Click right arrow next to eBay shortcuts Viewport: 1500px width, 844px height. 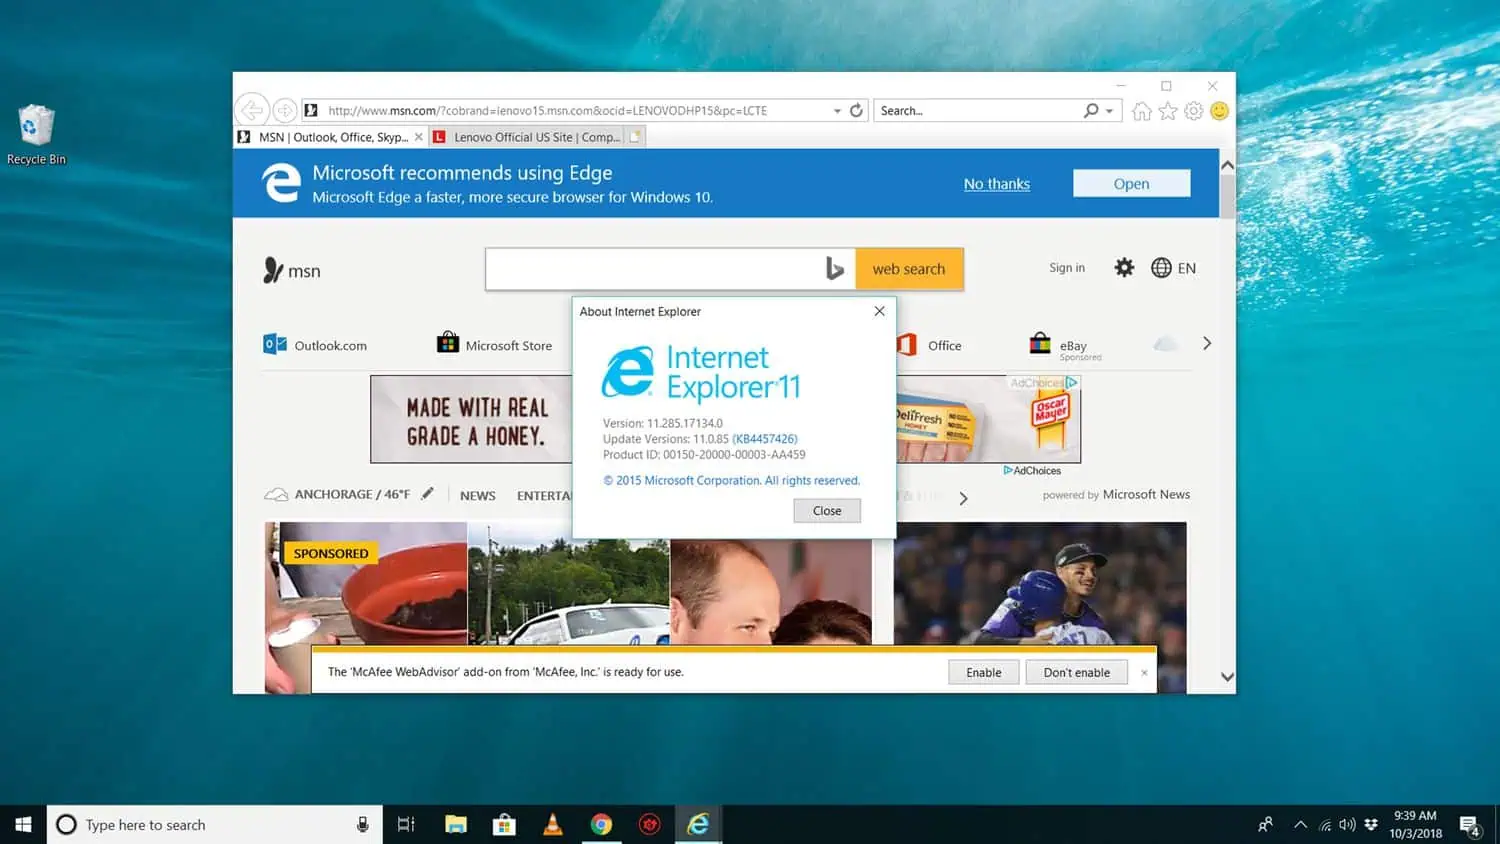click(1207, 343)
